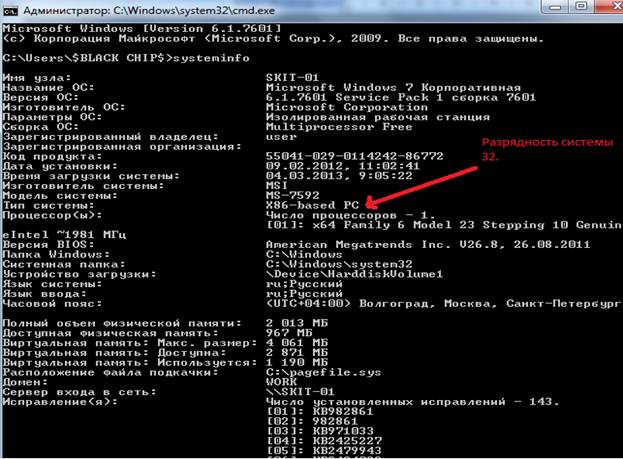
Task: Select hotfix entry '[05]: KB2479943'
Action: point(324,451)
